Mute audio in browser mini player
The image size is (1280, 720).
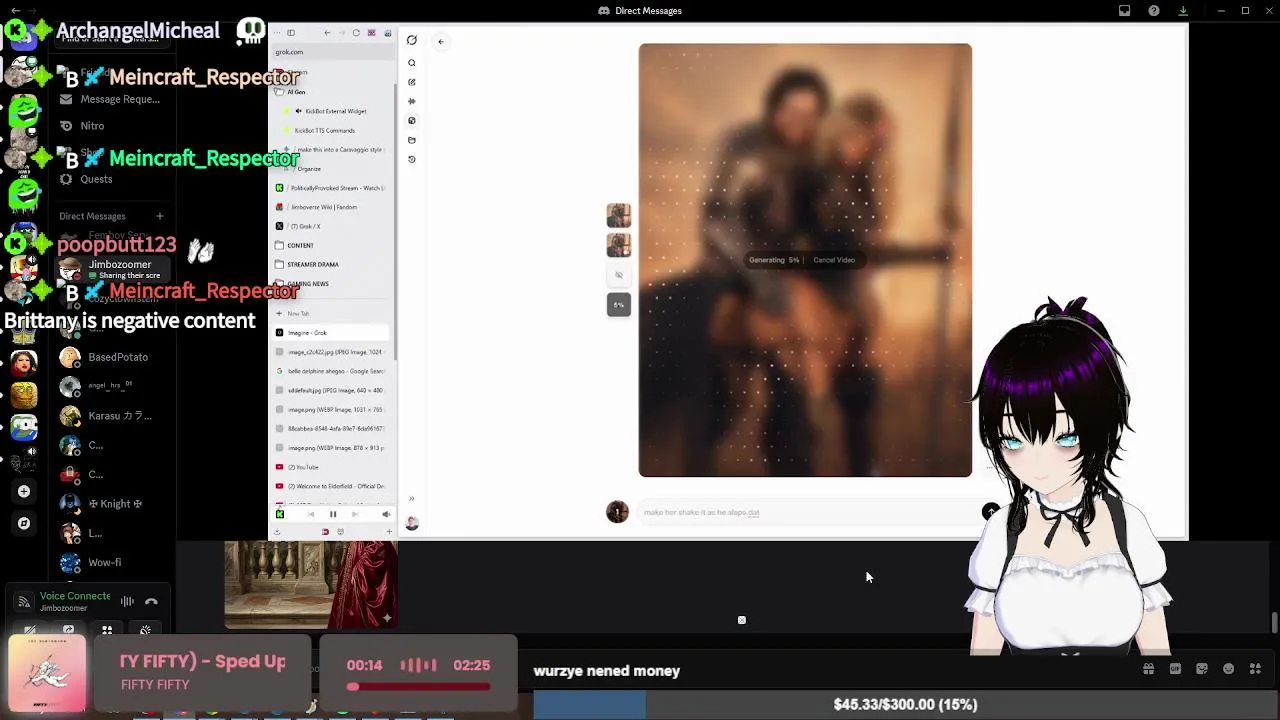(x=386, y=514)
